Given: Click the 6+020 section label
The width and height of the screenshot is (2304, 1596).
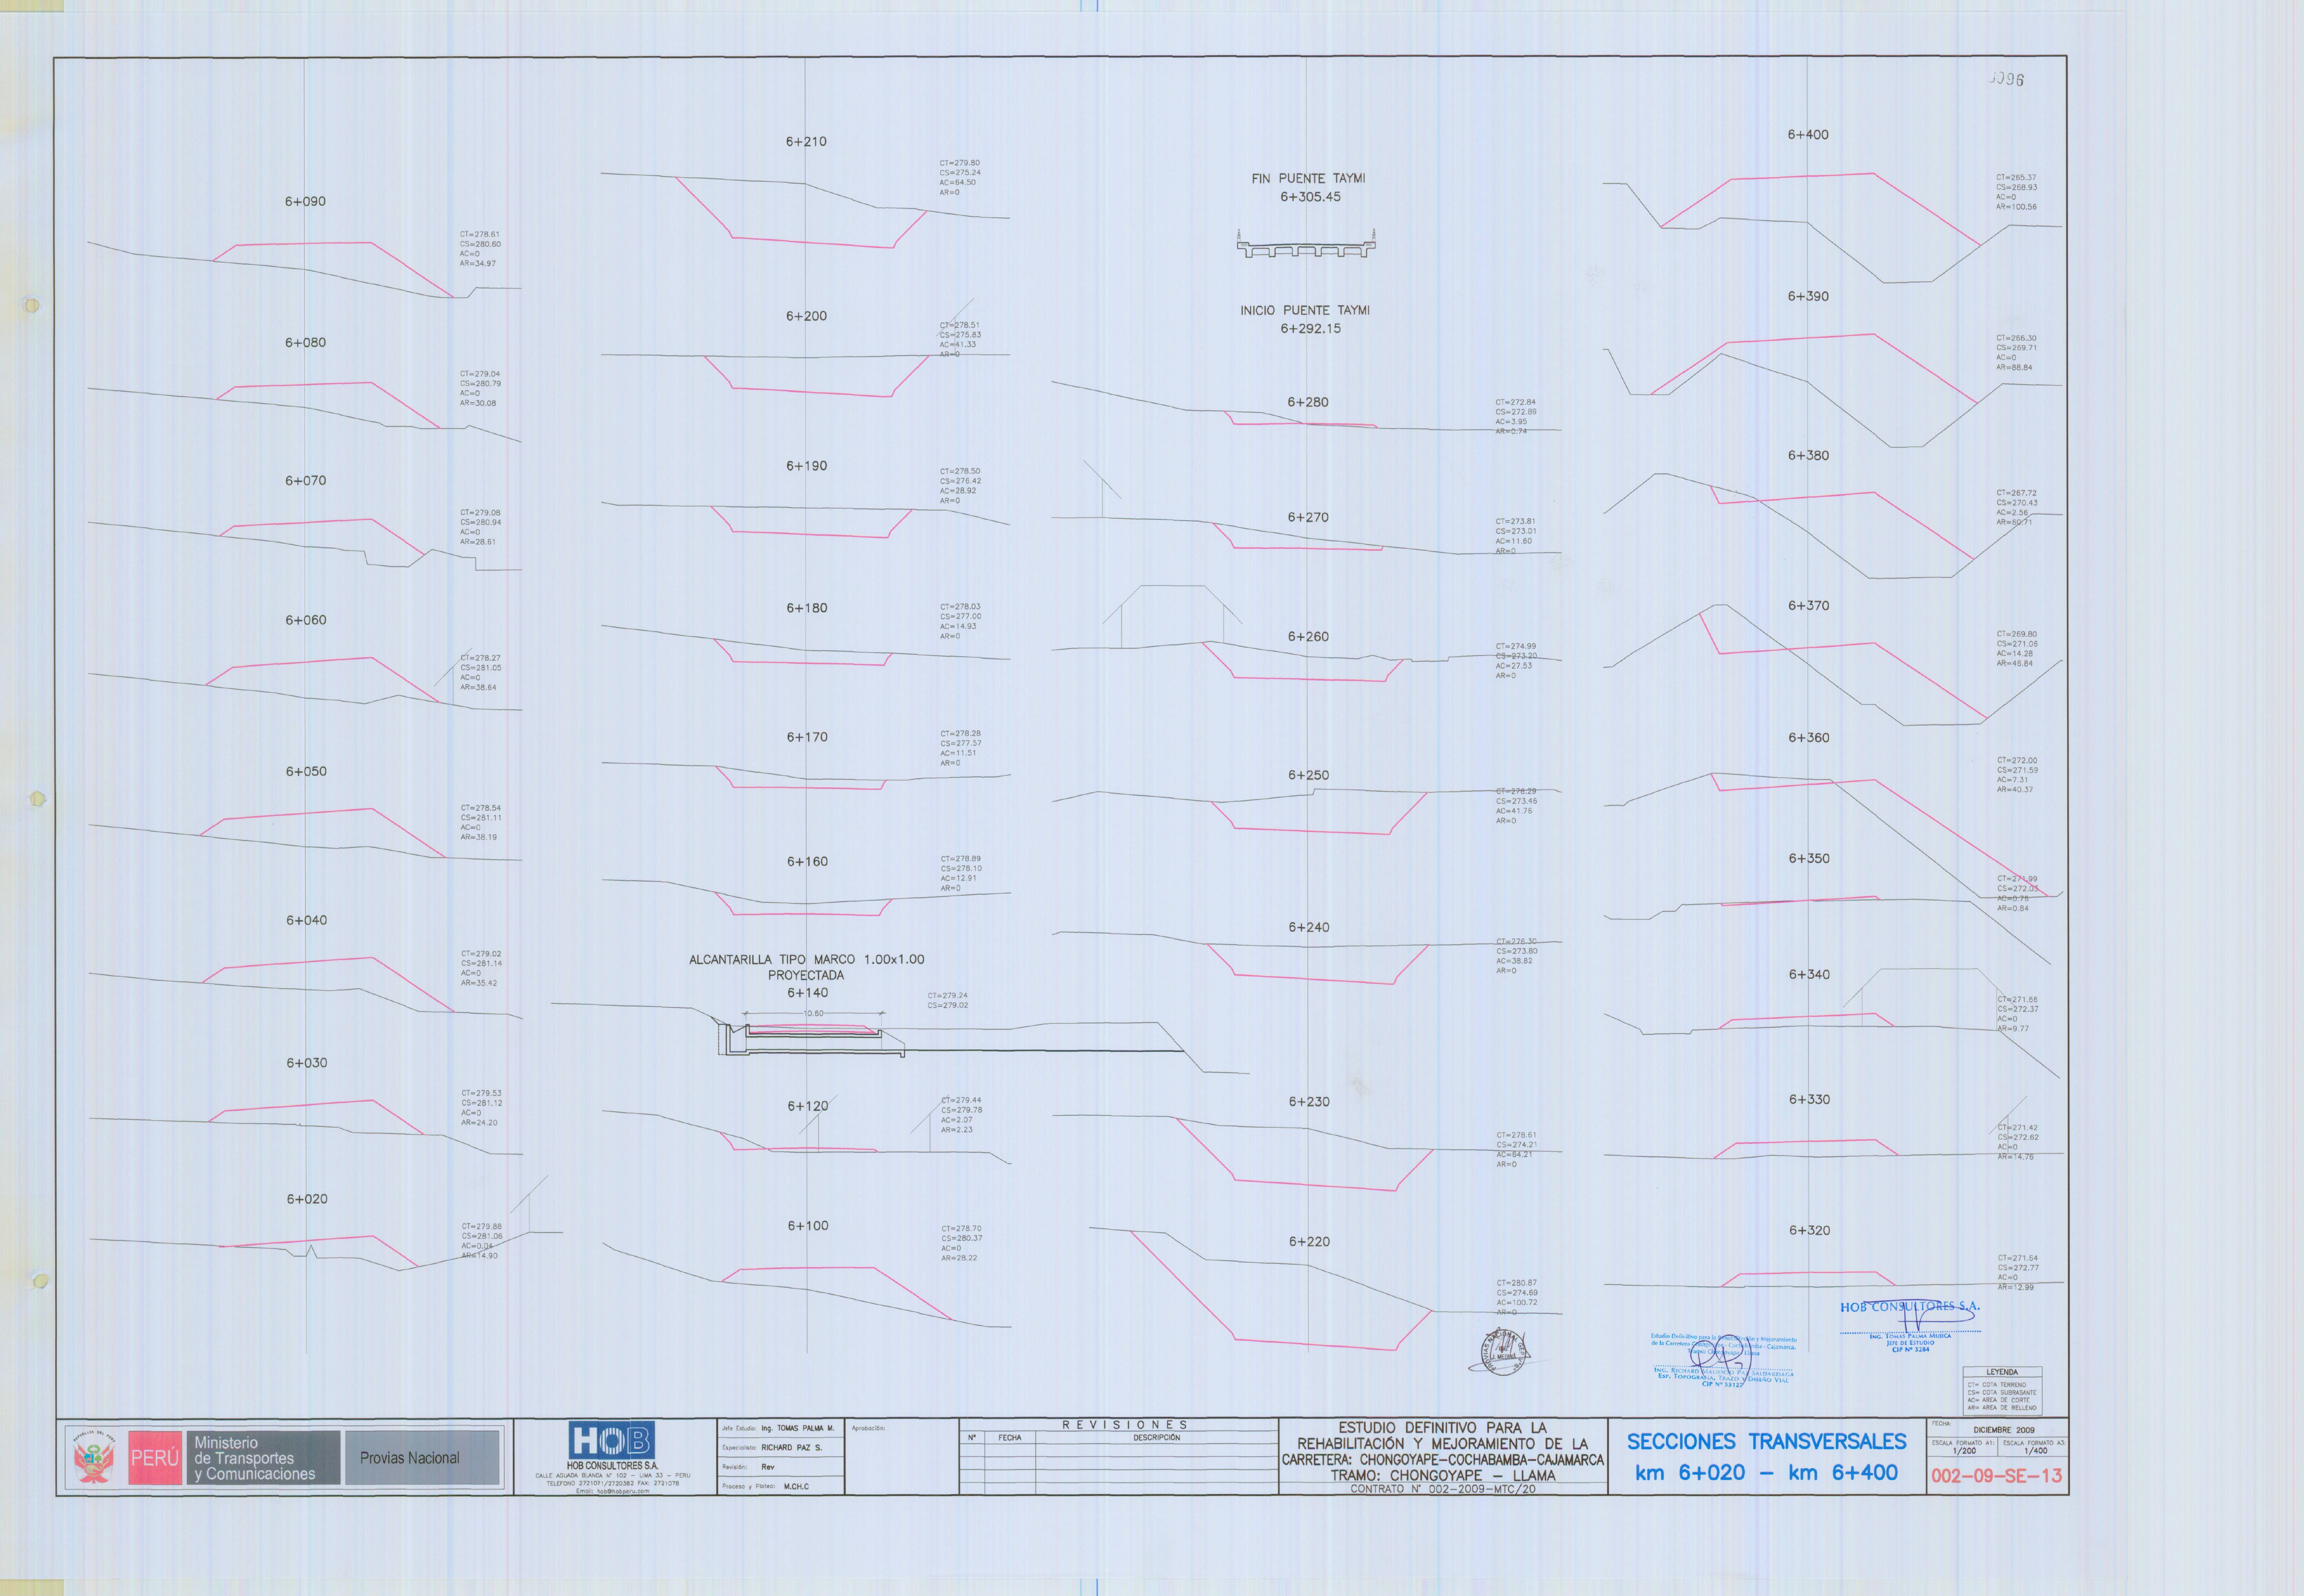Looking at the screenshot, I should tap(307, 1199).
